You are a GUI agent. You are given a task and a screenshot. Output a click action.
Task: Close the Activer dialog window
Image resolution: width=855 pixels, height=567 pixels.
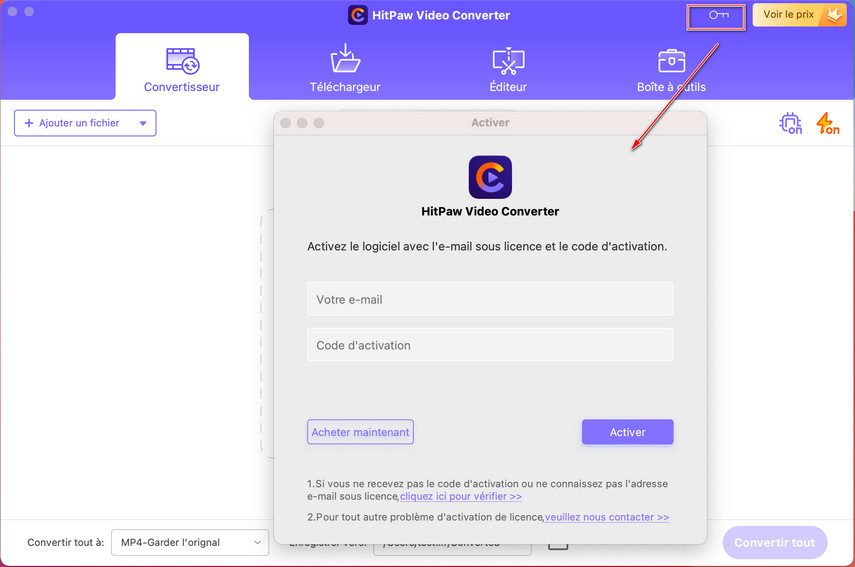pos(285,123)
